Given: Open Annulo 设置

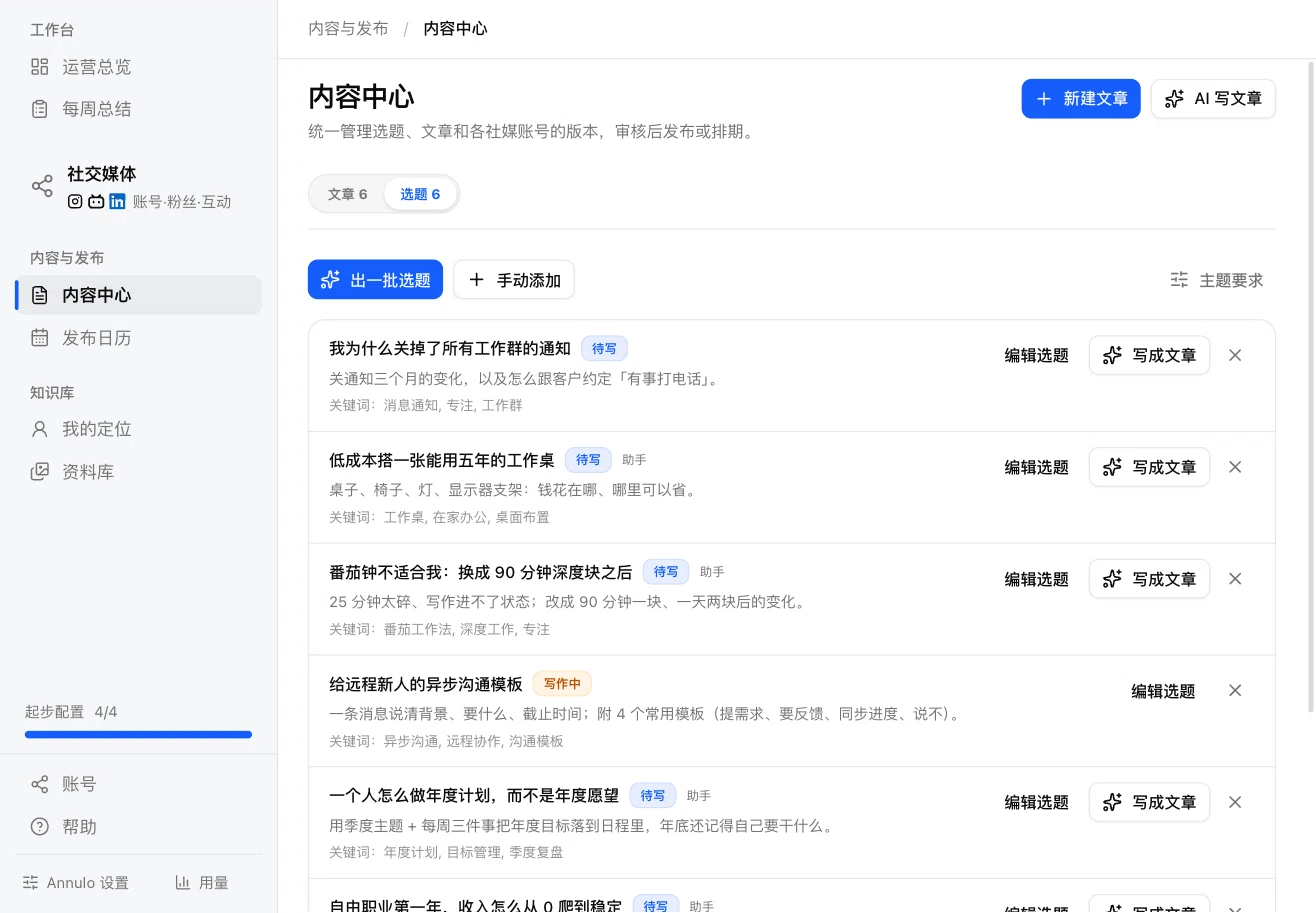Looking at the screenshot, I should pos(76,883).
